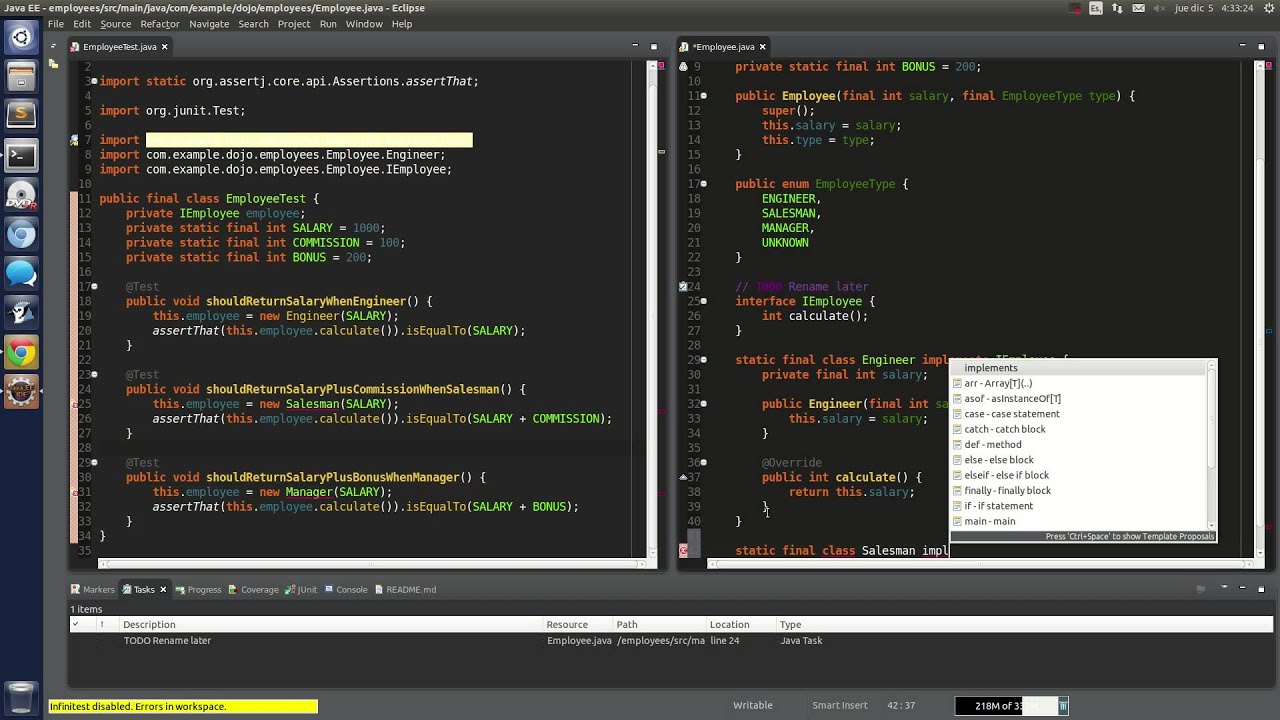This screenshot has height=720, width=1280.
Task: Collapse shouldReturnSalaryPlusBonusWhenManager fold on line 29
Action: (x=95, y=463)
